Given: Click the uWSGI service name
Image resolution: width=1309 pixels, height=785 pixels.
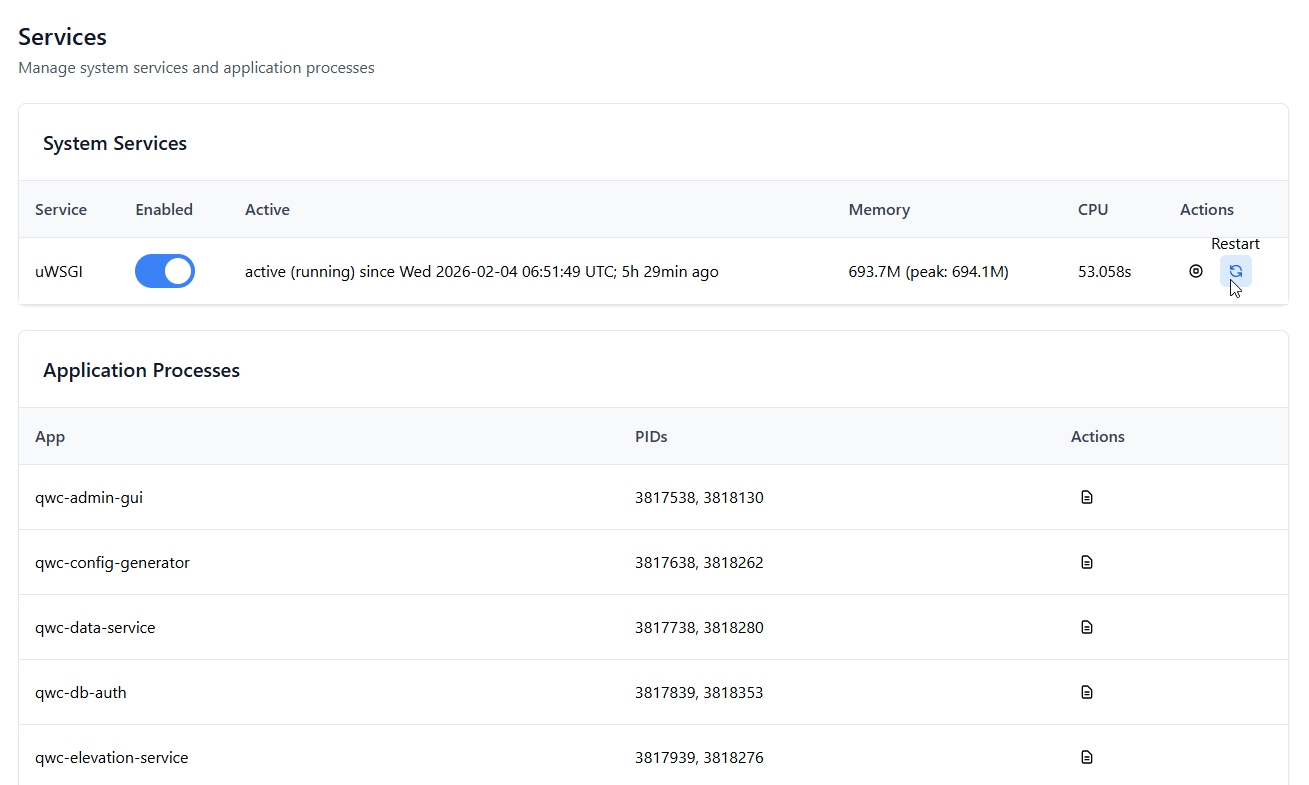Looking at the screenshot, I should tap(59, 271).
